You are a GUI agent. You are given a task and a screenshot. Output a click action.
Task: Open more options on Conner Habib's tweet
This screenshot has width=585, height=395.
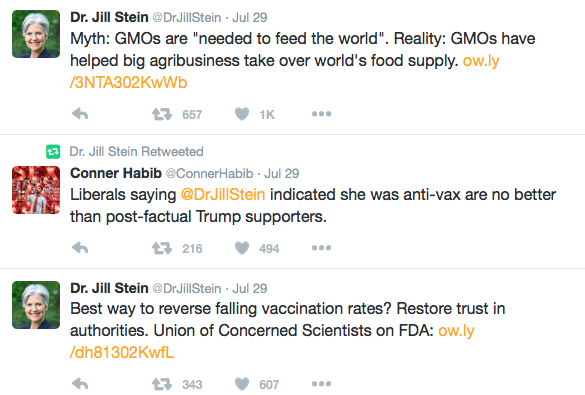(321, 248)
